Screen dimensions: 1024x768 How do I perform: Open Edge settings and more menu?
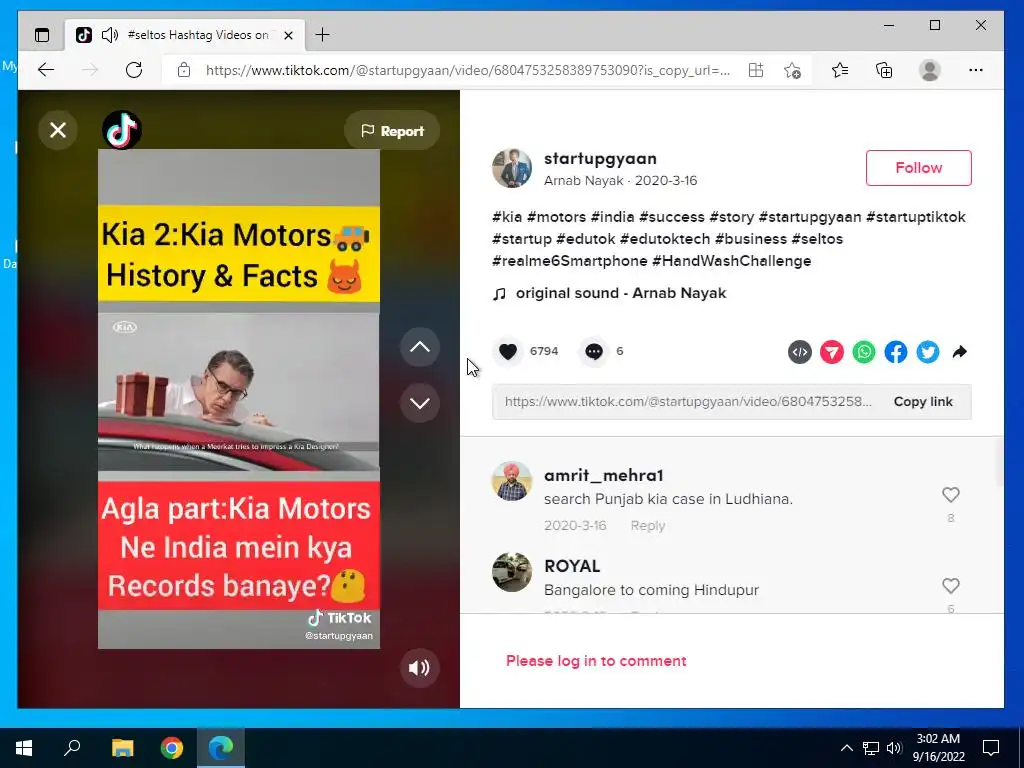[976, 70]
